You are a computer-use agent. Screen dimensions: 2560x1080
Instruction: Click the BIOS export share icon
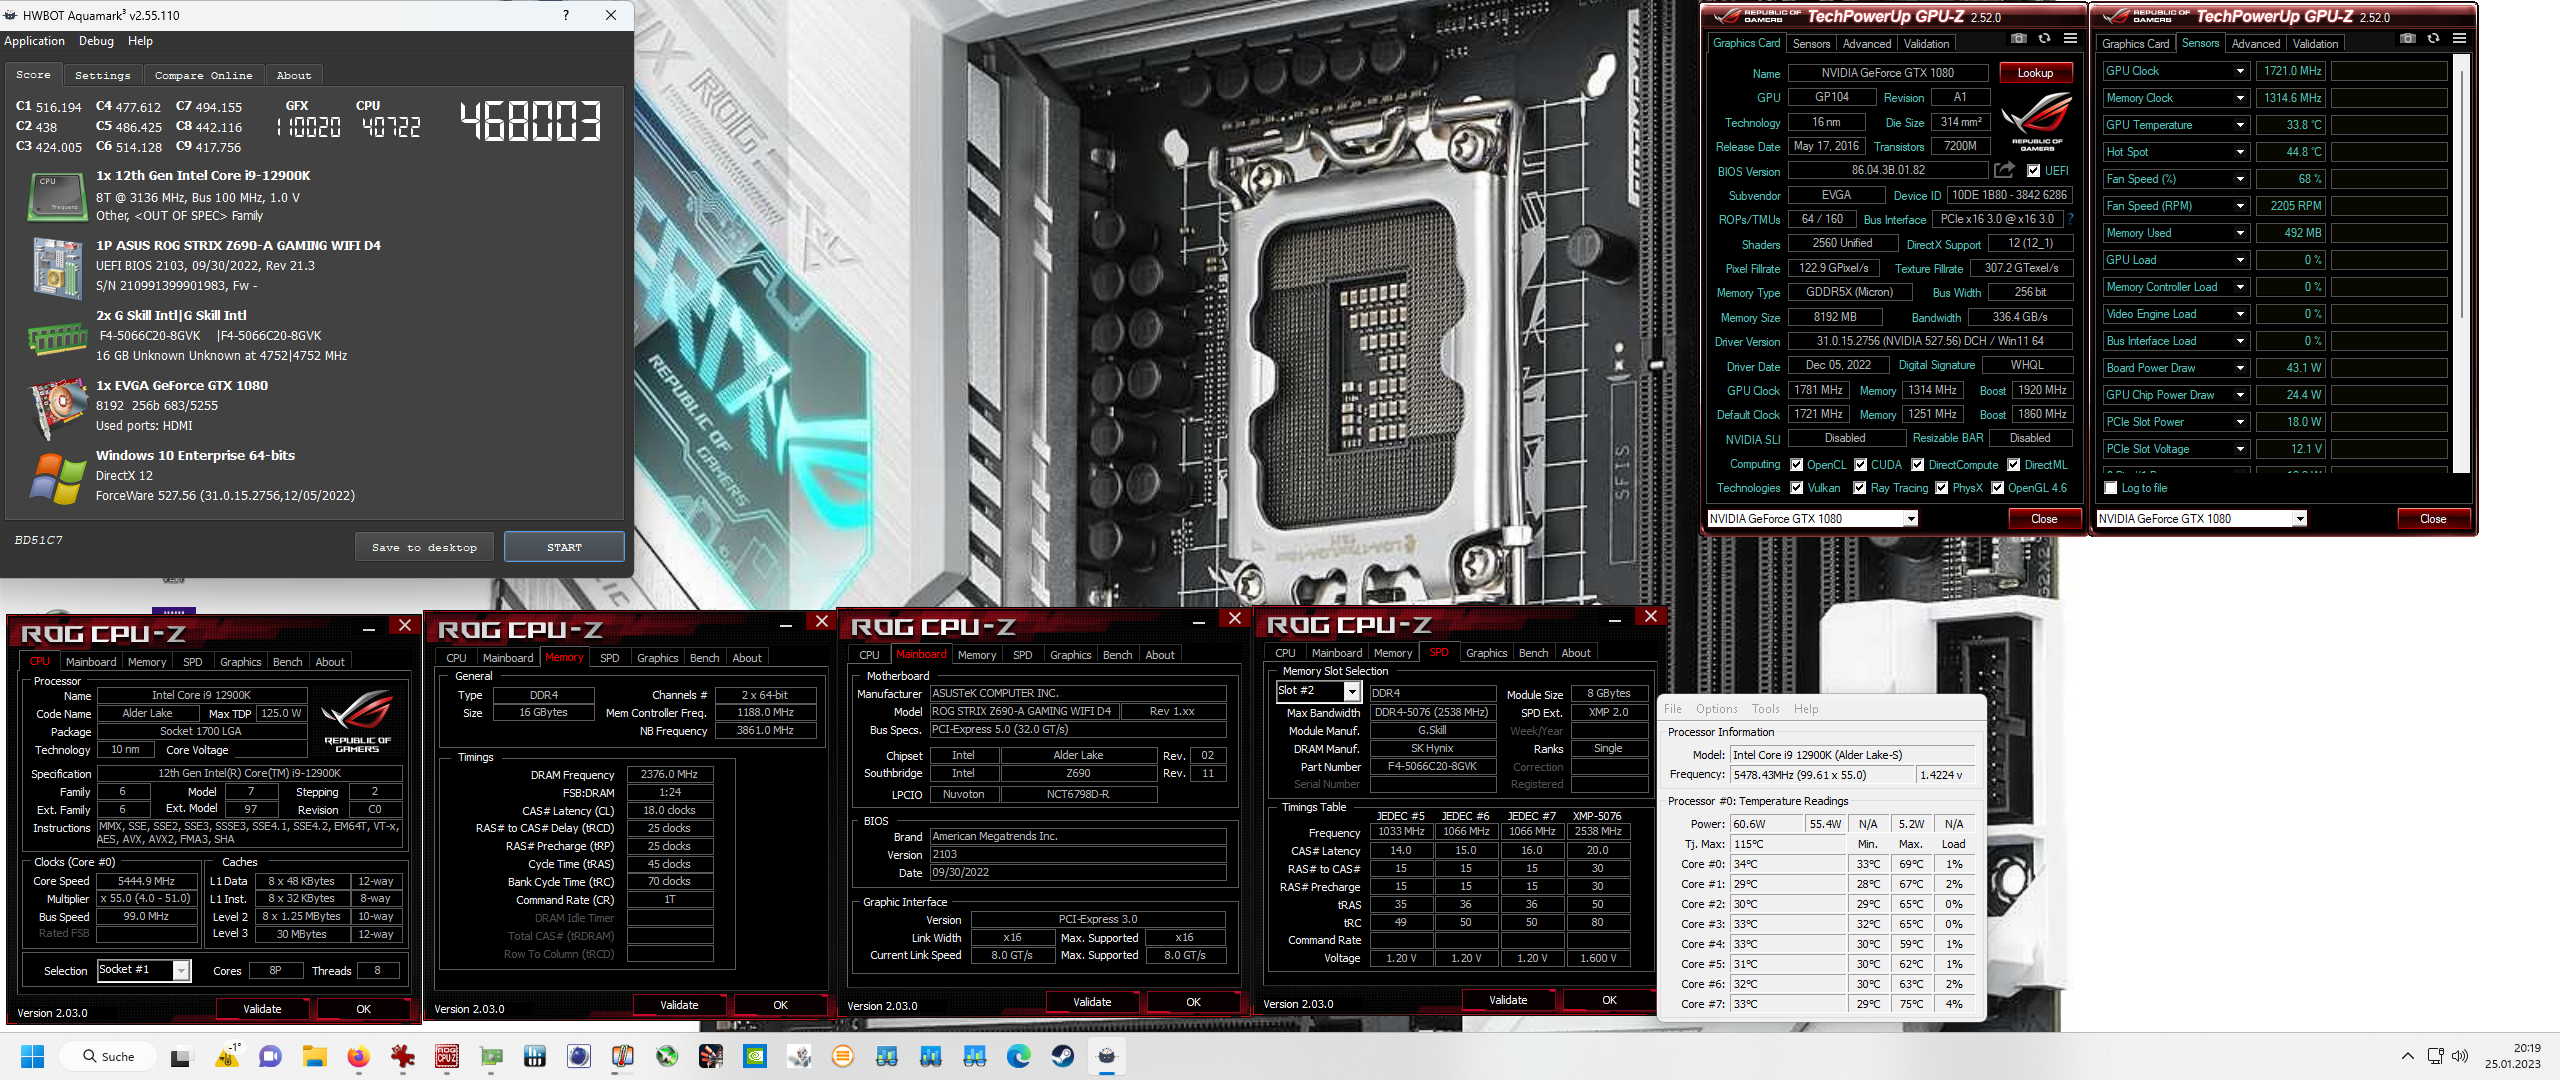click(x=2004, y=170)
